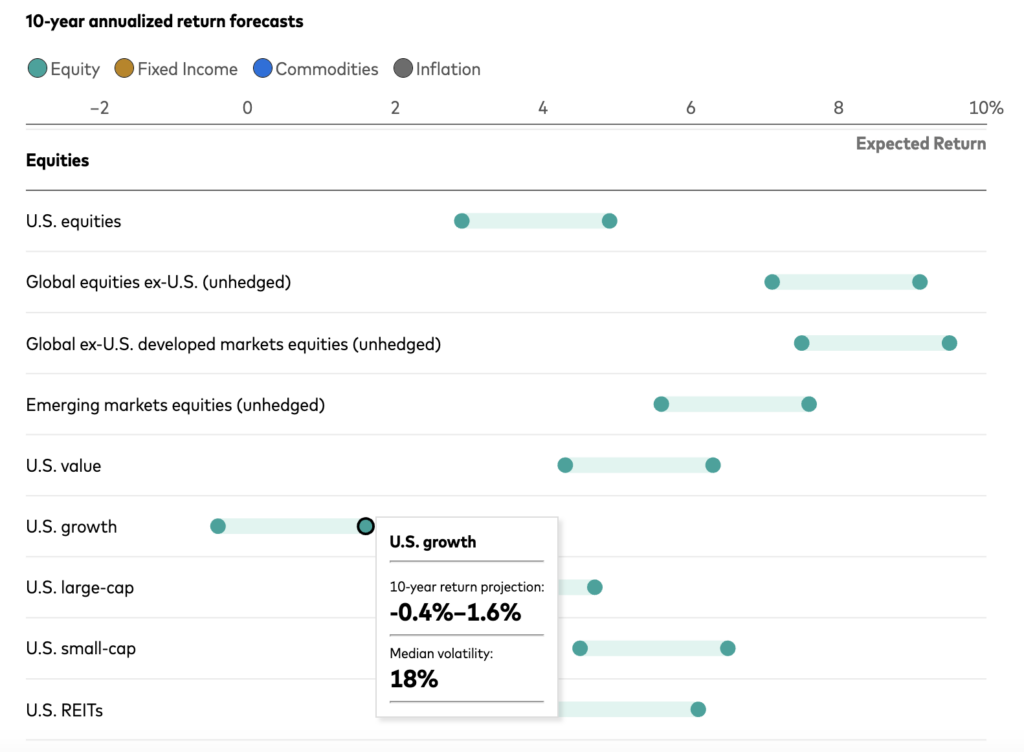Click the Global equities ex-U.S. (unhedged) label

click(158, 282)
